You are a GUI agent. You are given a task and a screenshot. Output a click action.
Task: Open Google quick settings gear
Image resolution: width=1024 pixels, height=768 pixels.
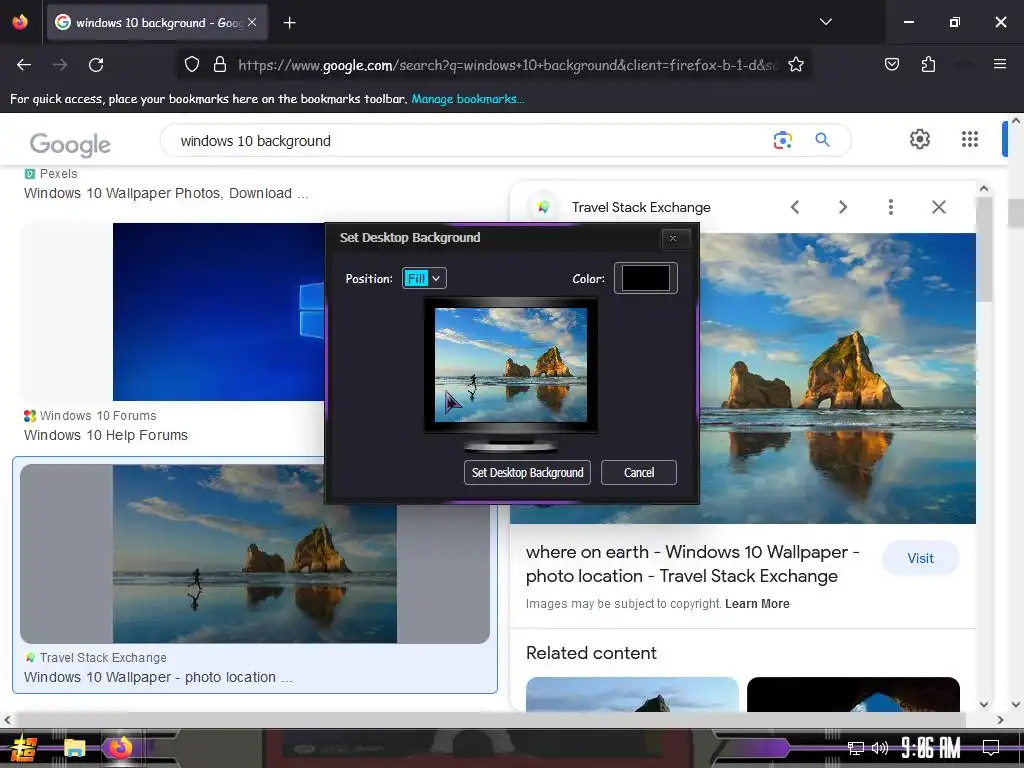click(x=920, y=139)
